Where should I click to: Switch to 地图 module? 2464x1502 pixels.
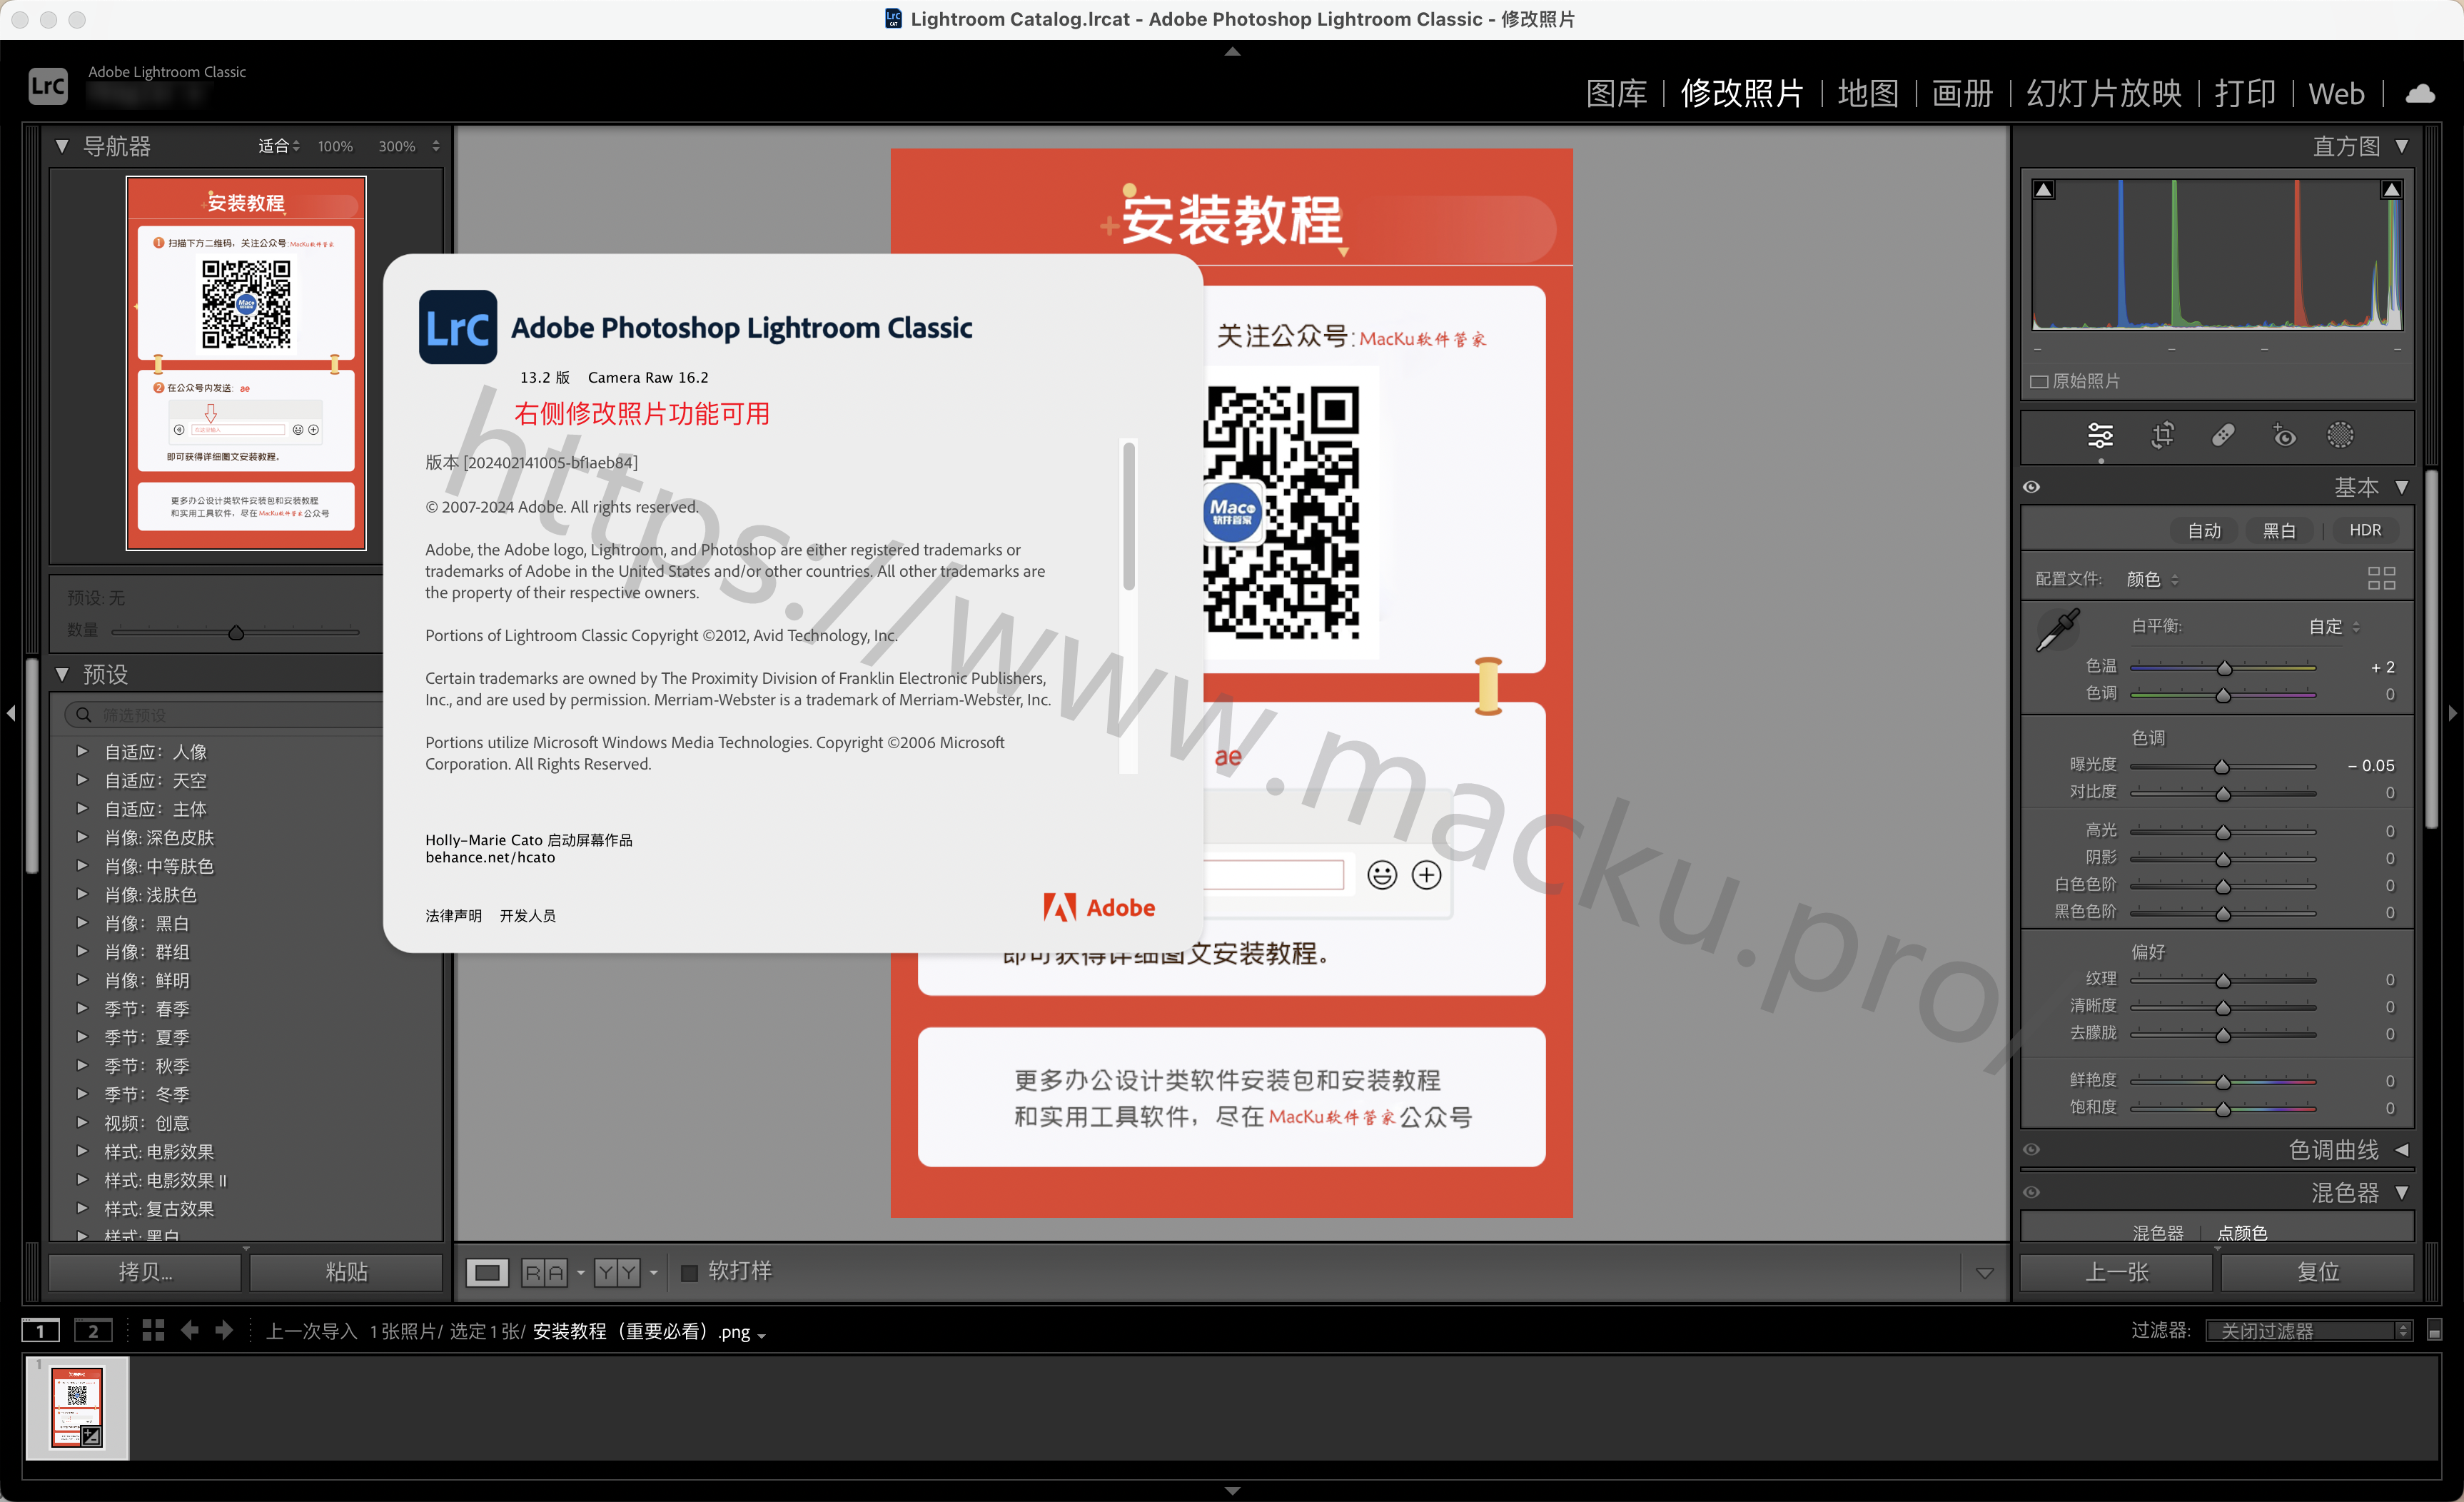tap(1868, 93)
